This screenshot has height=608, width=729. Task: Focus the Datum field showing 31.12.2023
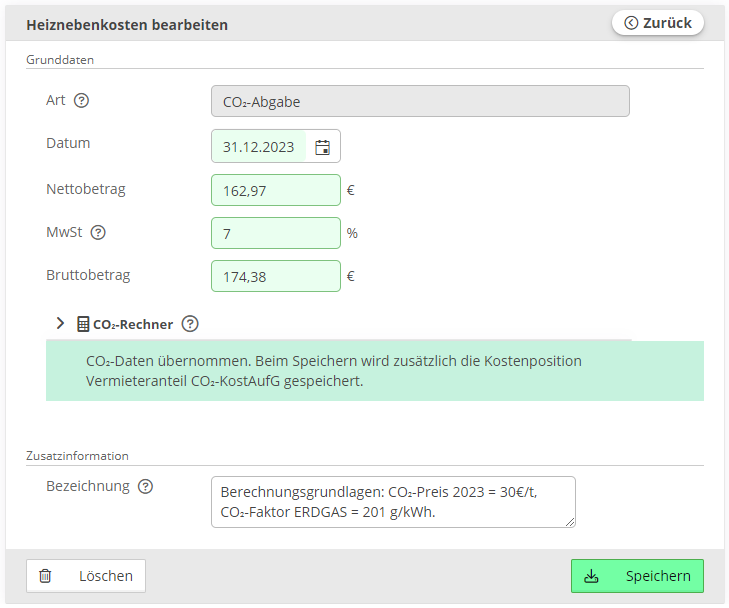tap(259, 146)
